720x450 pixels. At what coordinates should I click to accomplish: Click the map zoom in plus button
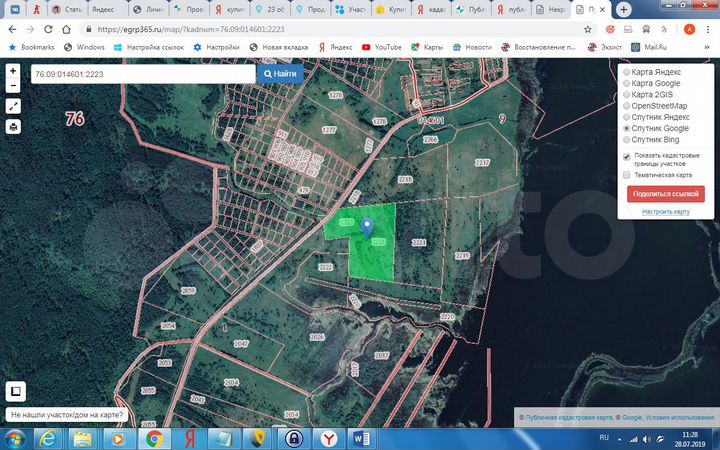(13, 71)
